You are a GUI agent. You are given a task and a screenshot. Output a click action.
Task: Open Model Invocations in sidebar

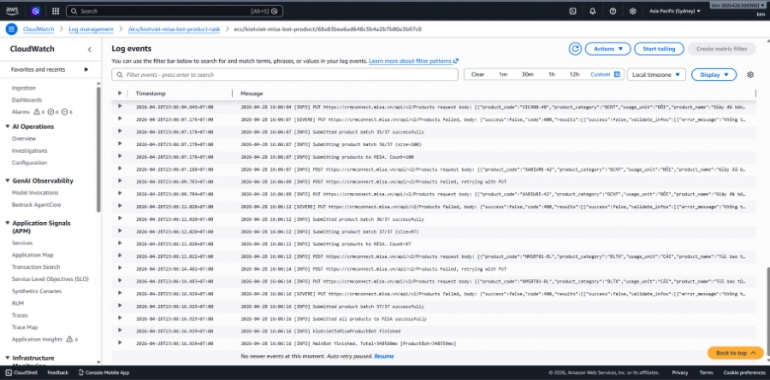coord(35,192)
